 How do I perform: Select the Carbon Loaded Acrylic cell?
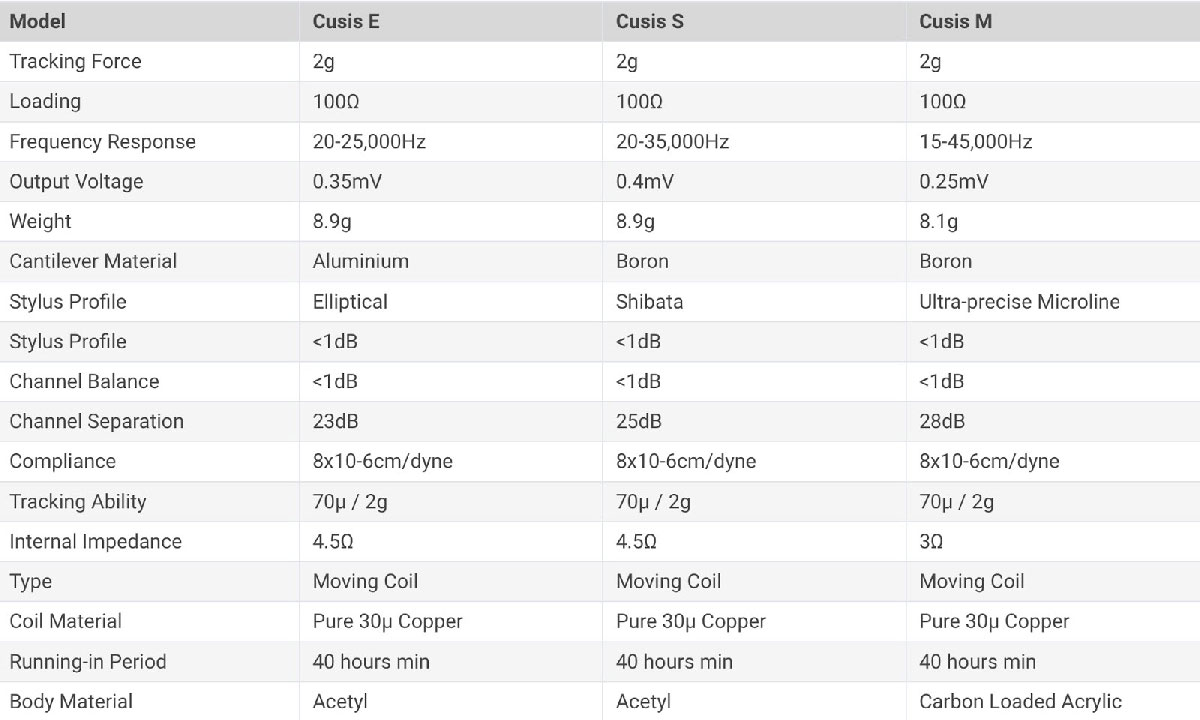(x=1021, y=701)
